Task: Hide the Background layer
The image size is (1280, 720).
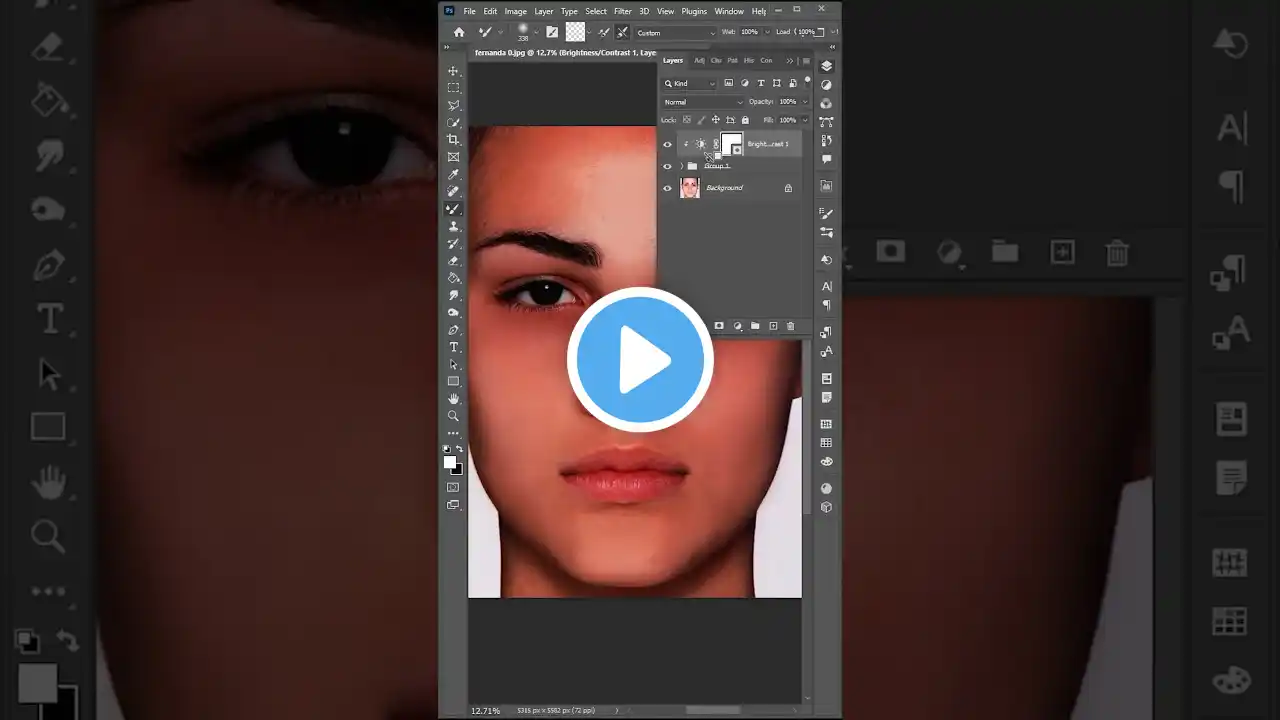Action: click(667, 188)
